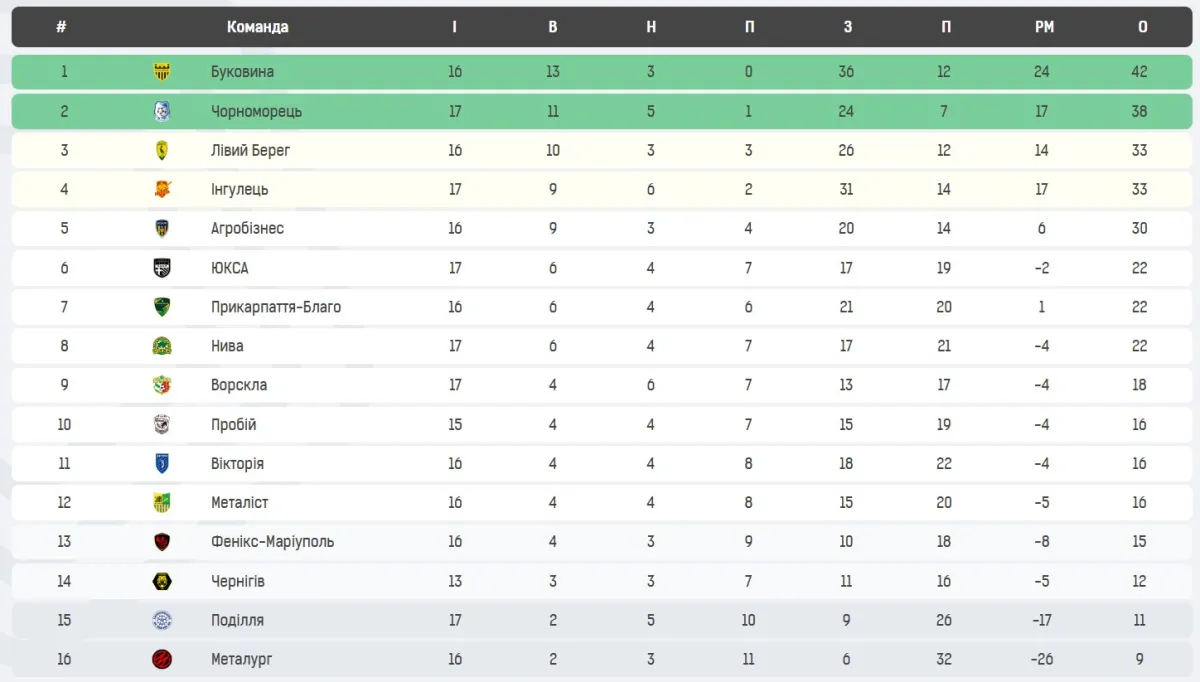Click the Фенікс-Маріуполь team crest

pyautogui.click(x=162, y=542)
